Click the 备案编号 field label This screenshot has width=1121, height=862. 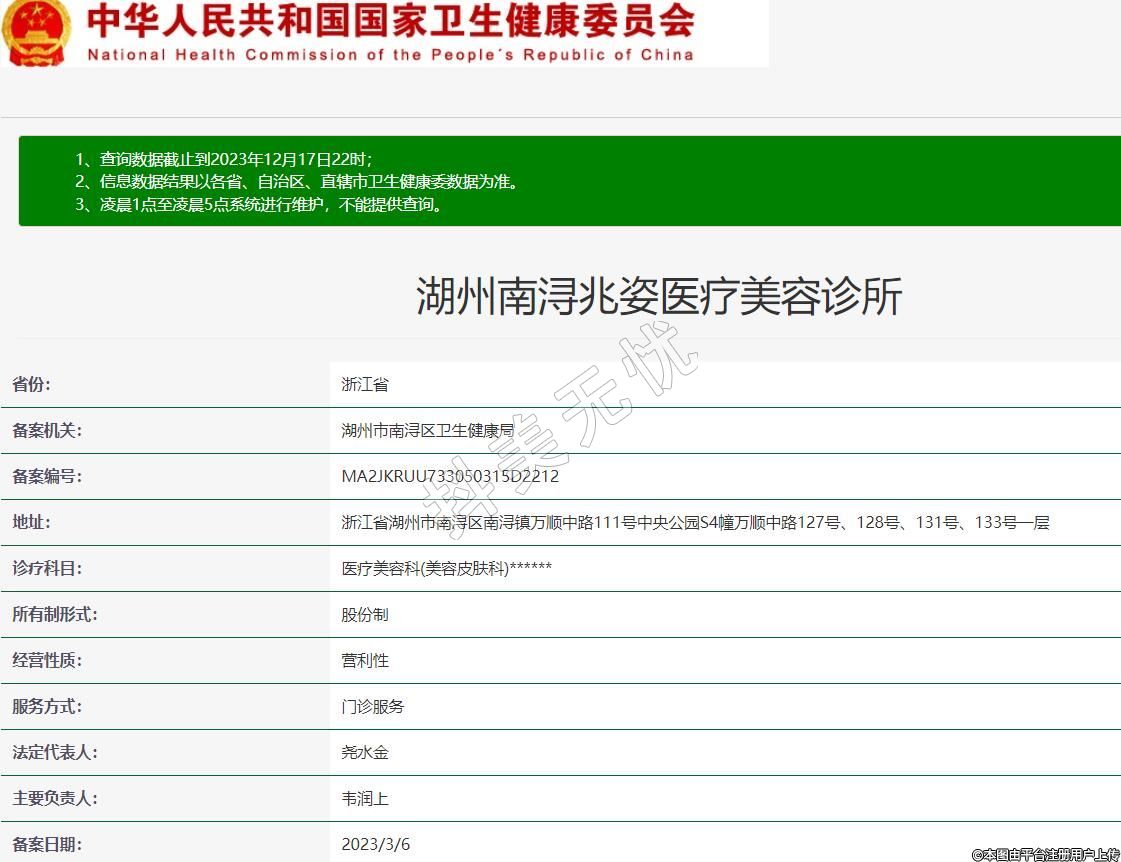tap(46, 476)
